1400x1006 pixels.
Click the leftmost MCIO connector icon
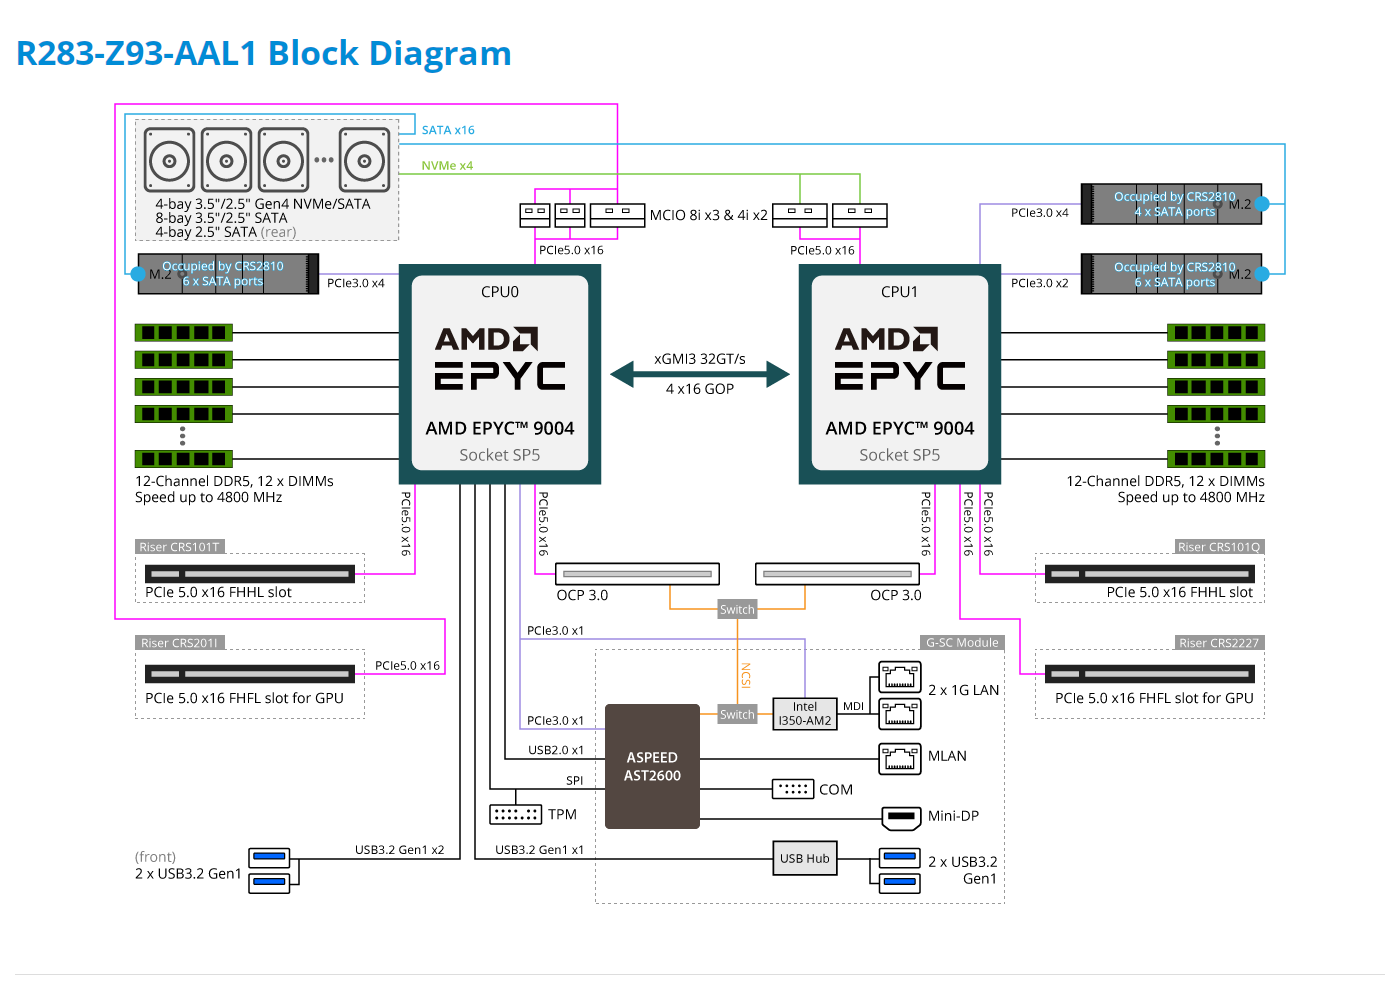535,215
